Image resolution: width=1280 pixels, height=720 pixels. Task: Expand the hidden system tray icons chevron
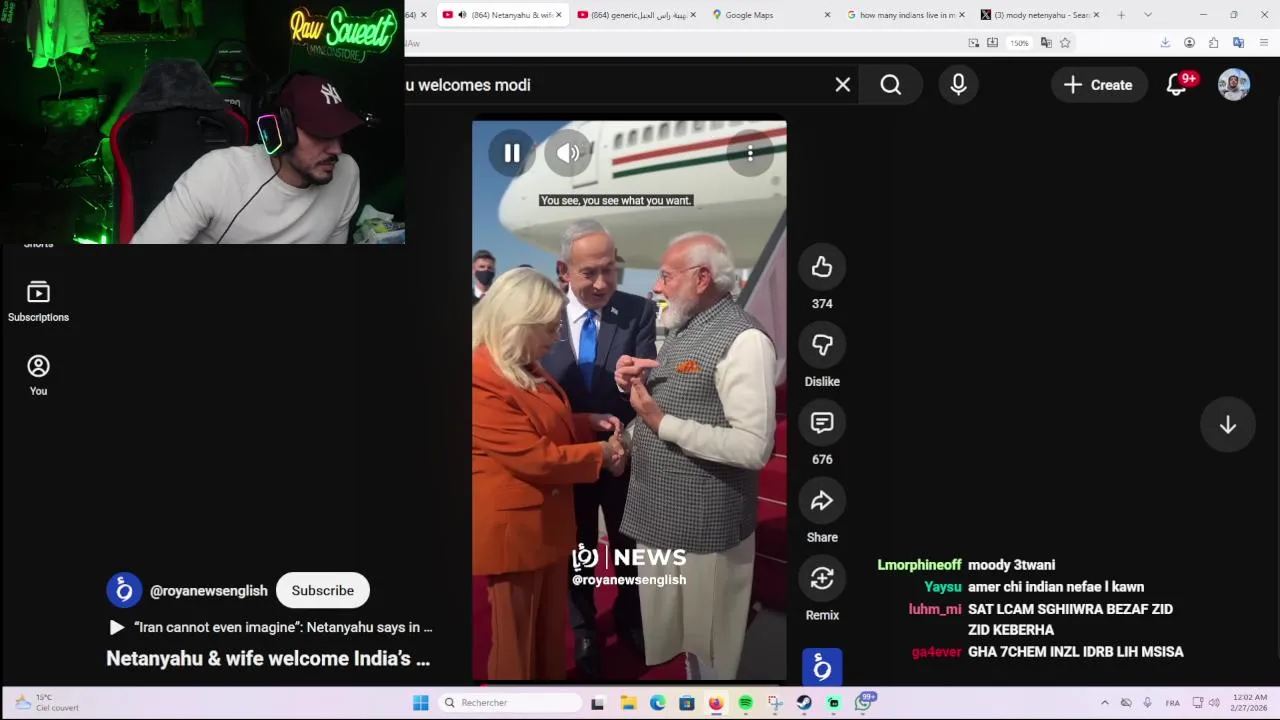pyautogui.click(x=1104, y=703)
